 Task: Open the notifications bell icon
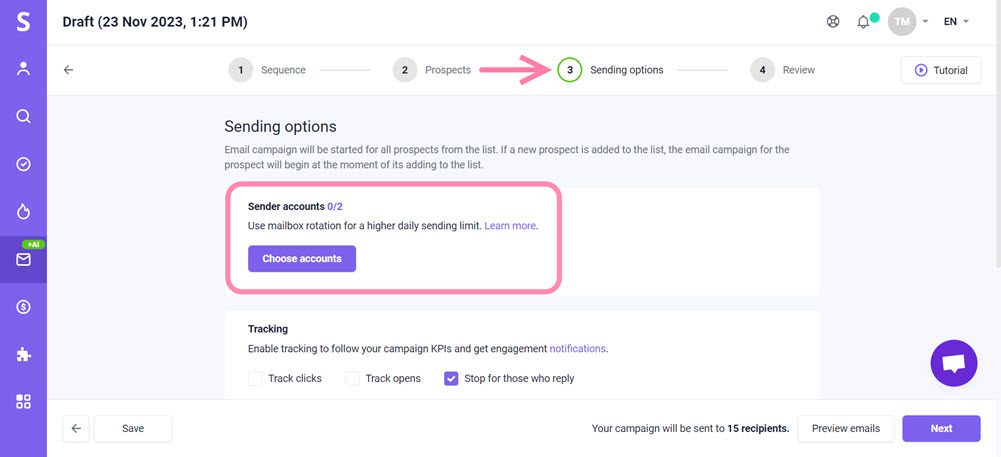pos(863,22)
